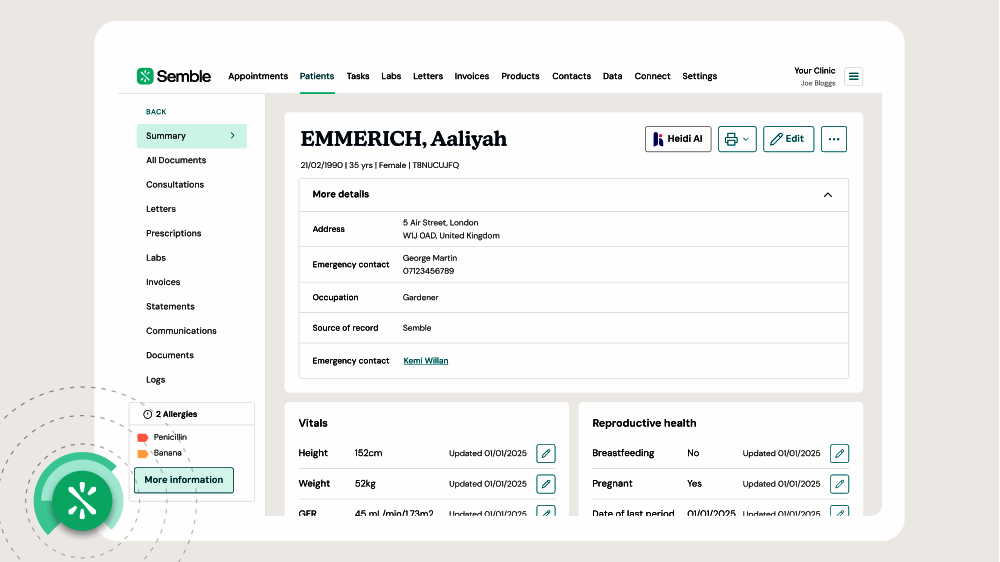Open Logs in the sidebar
This screenshot has width=1000, height=562.
click(x=156, y=380)
